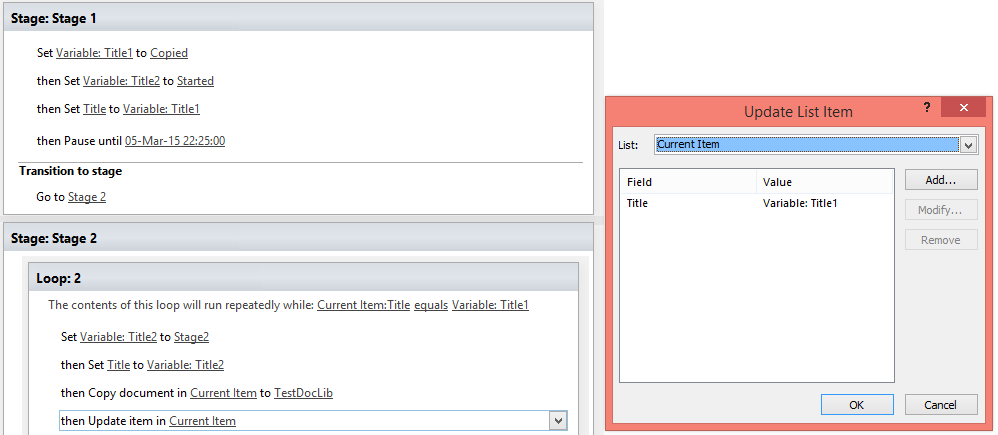Image resolution: width=998 pixels, height=435 pixels.
Task: Select the Transition to stage section label
Action: [71, 171]
